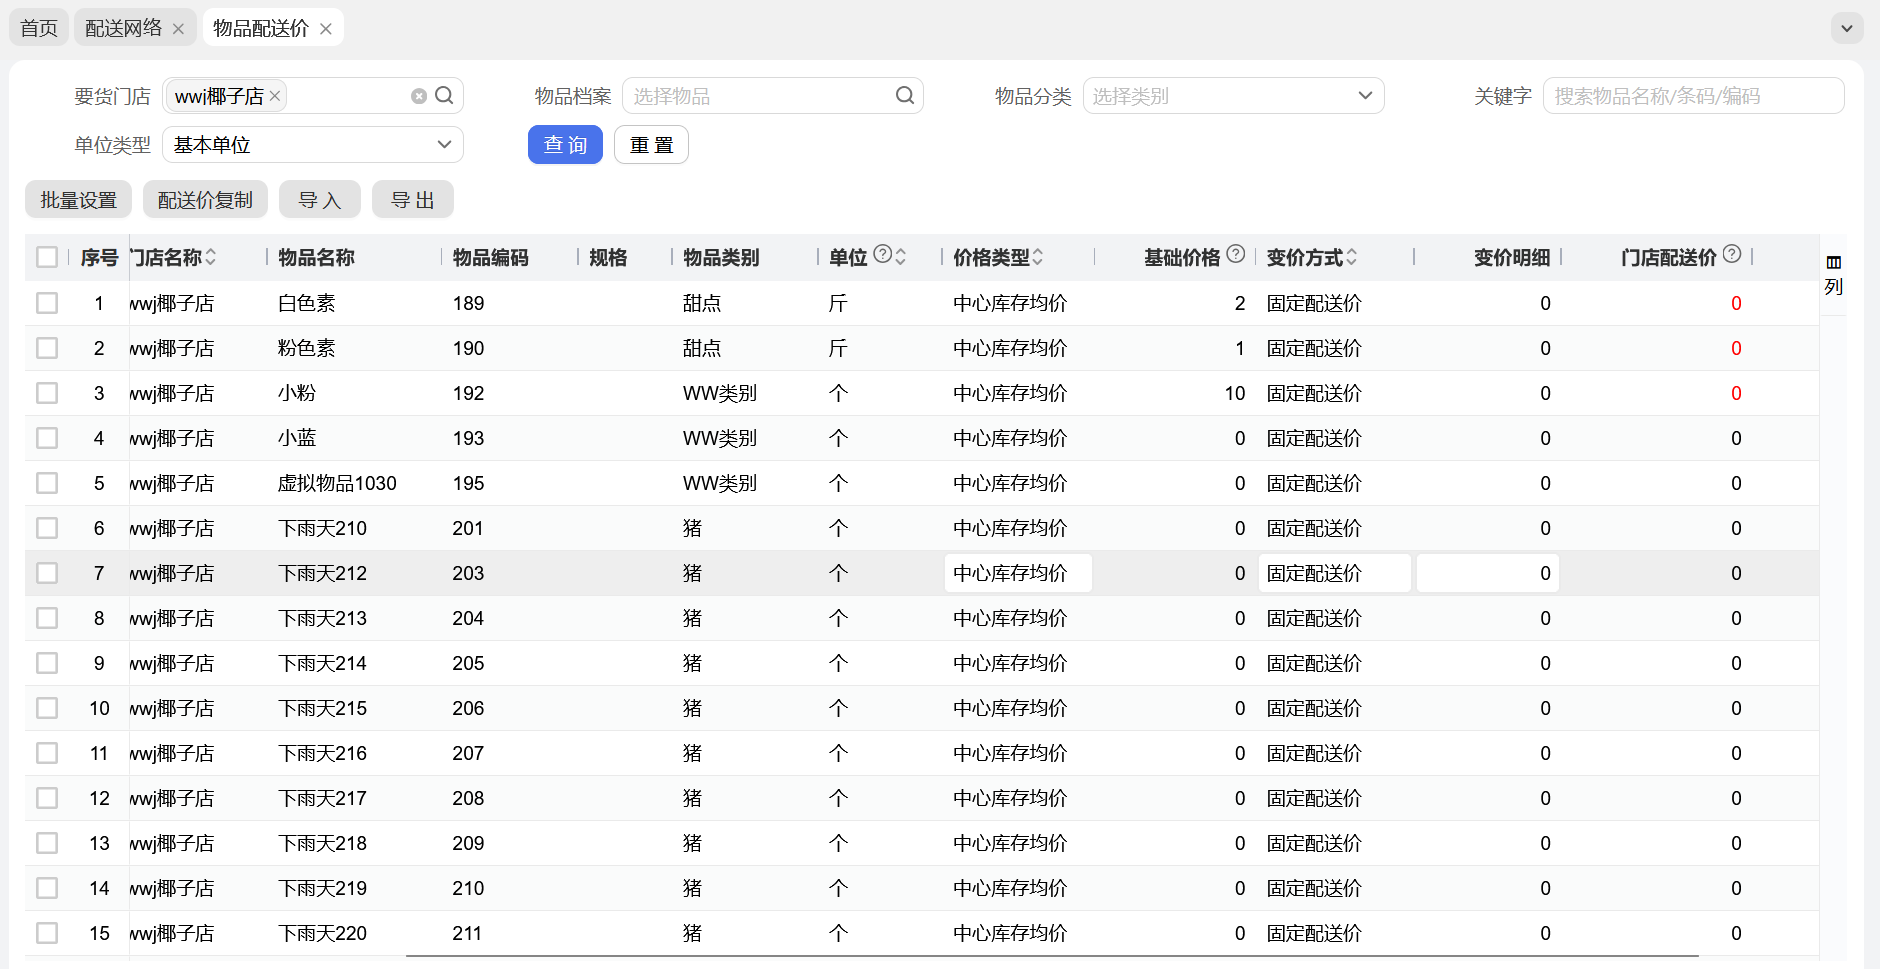Image resolution: width=1880 pixels, height=969 pixels.
Task: Close the 物品配送价 tab
Action: point(326,29)
